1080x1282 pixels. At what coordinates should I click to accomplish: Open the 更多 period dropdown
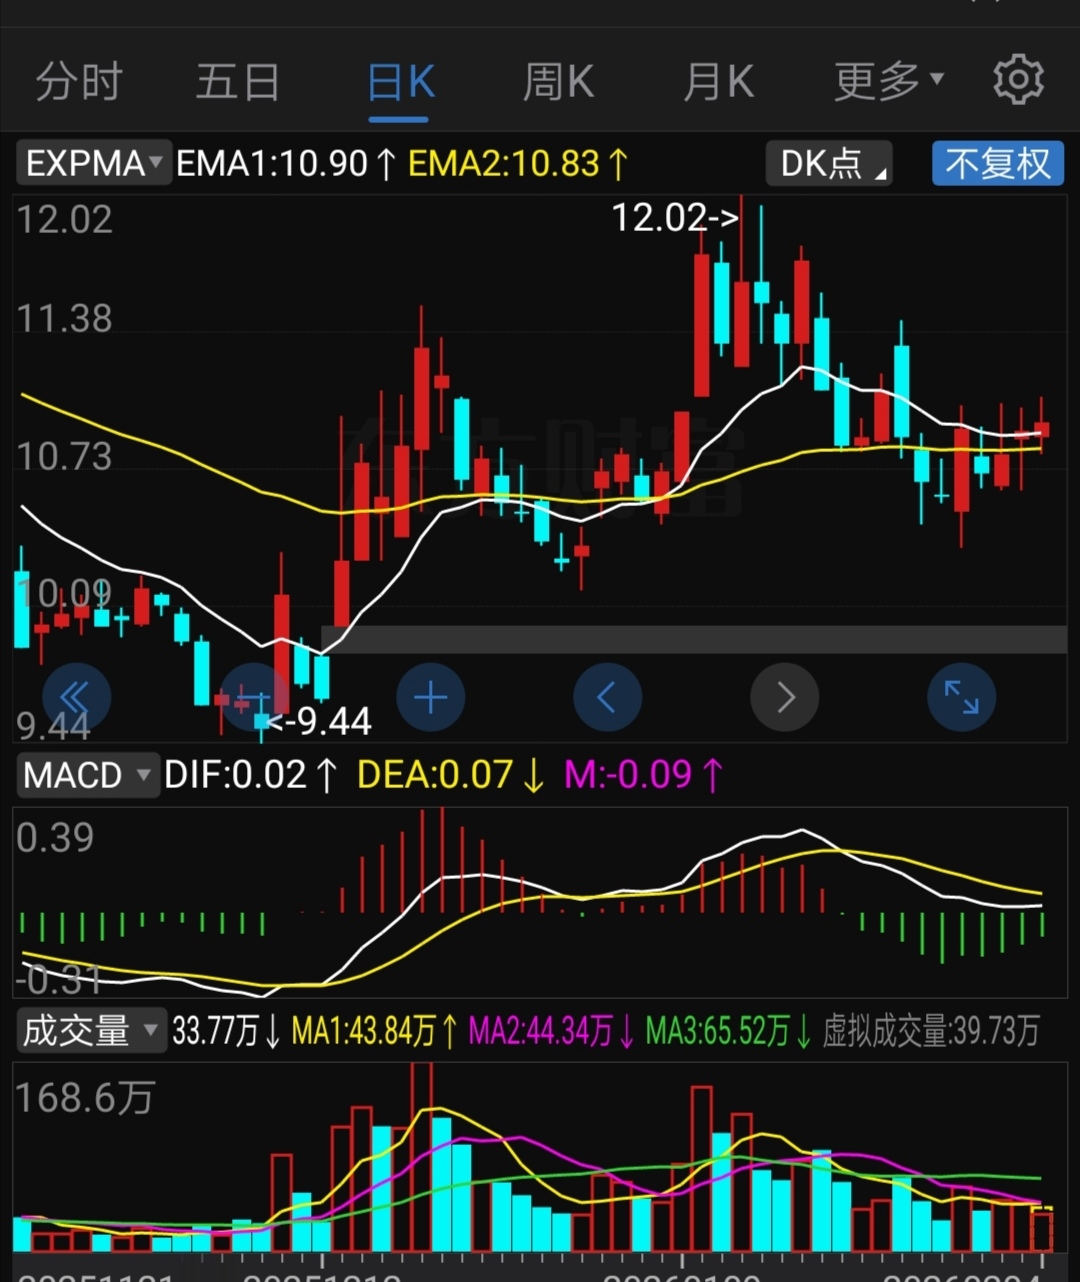click(x=889, y=81)
